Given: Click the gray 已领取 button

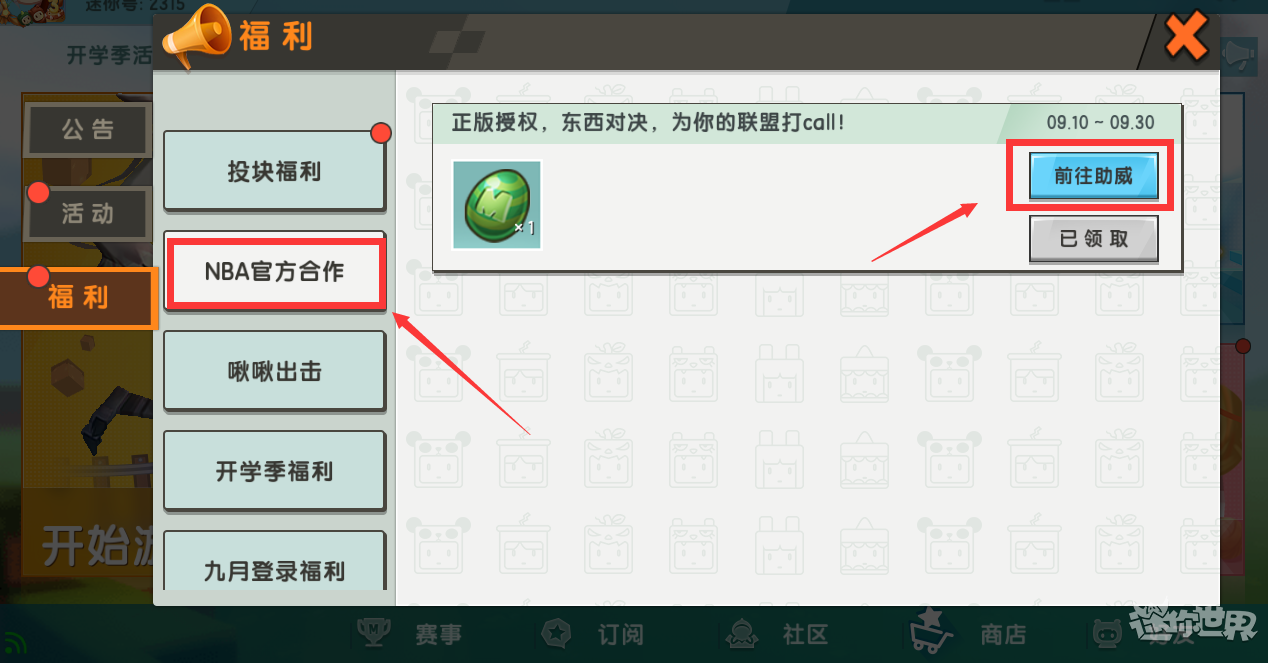Looking at the screenshot, I should (x=1093, y=239).
